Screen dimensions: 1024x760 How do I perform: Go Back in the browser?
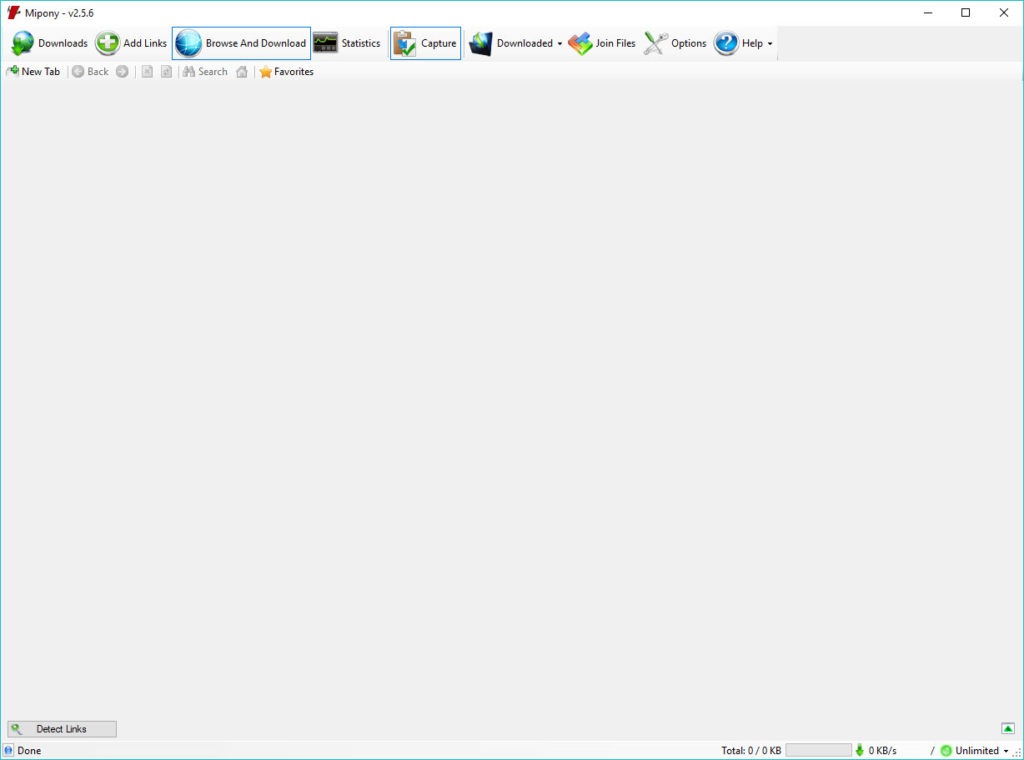(90, 72)
